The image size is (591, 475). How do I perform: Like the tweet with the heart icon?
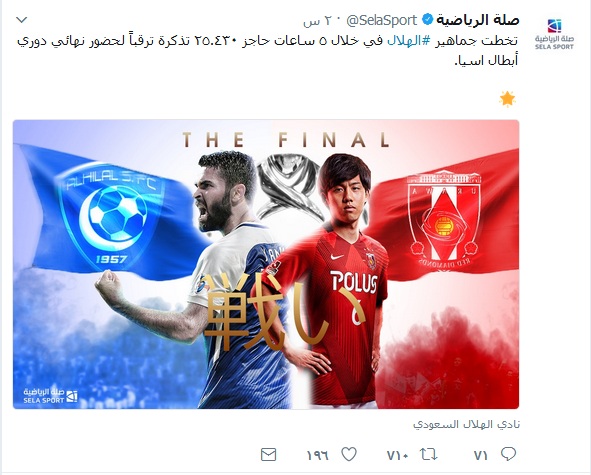(349, 454)
